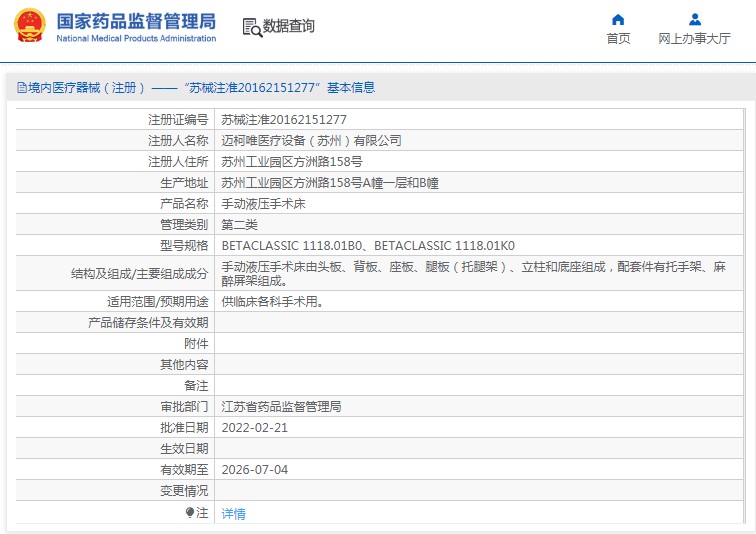The image size is (756, 534).
Task: Select the structure composition description text
Action: tap(473, 273)
